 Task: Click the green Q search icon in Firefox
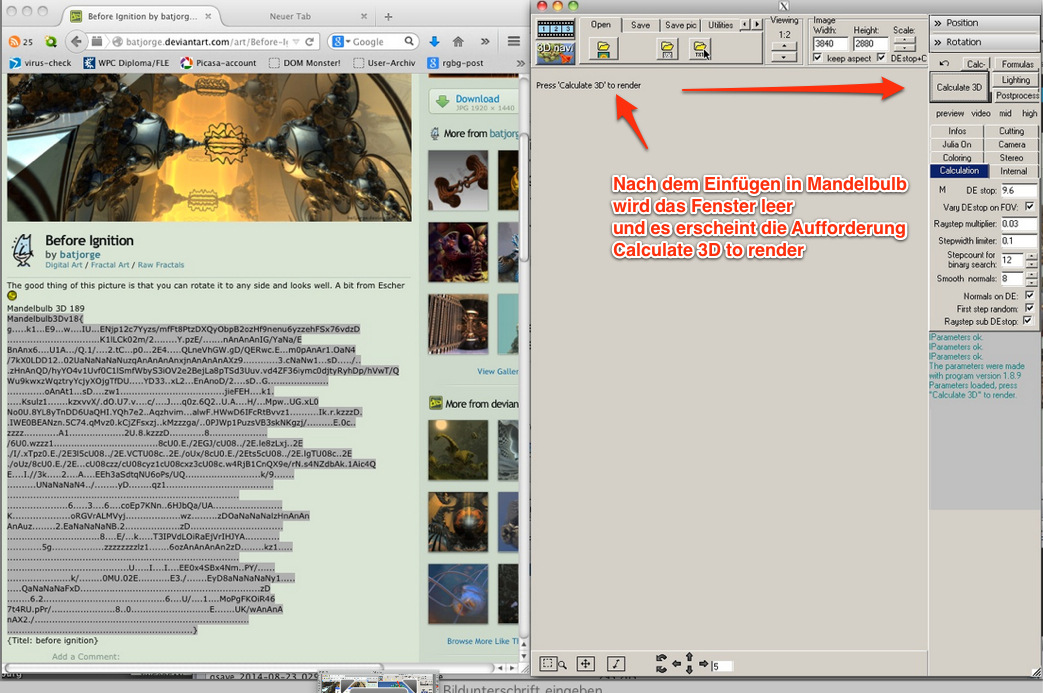tap(51, 41)
